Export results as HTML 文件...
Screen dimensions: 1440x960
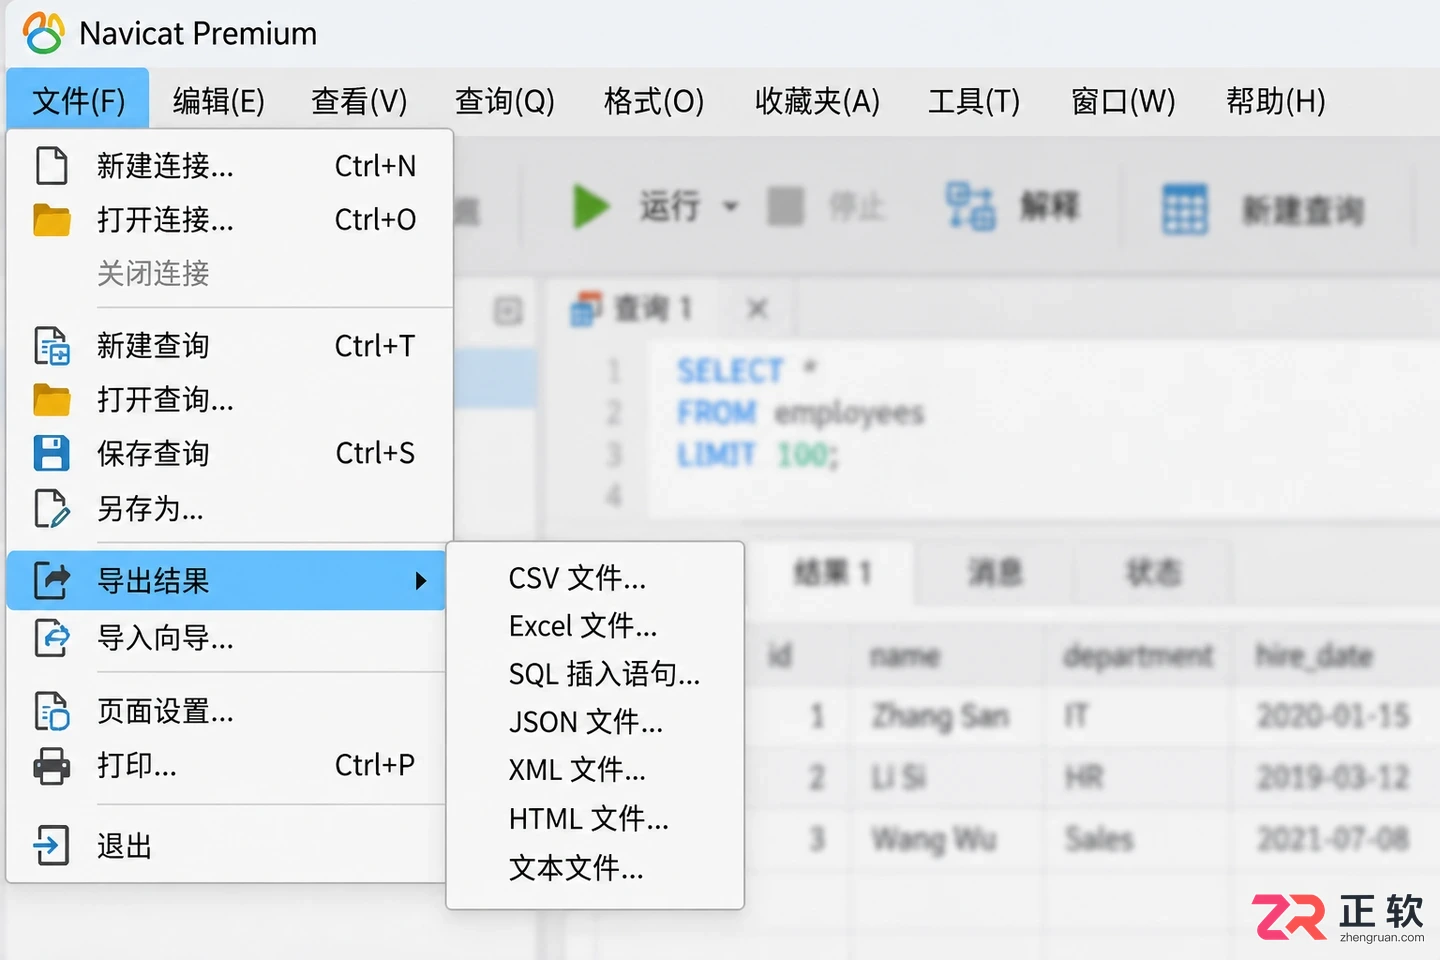[x=595, y=819]
